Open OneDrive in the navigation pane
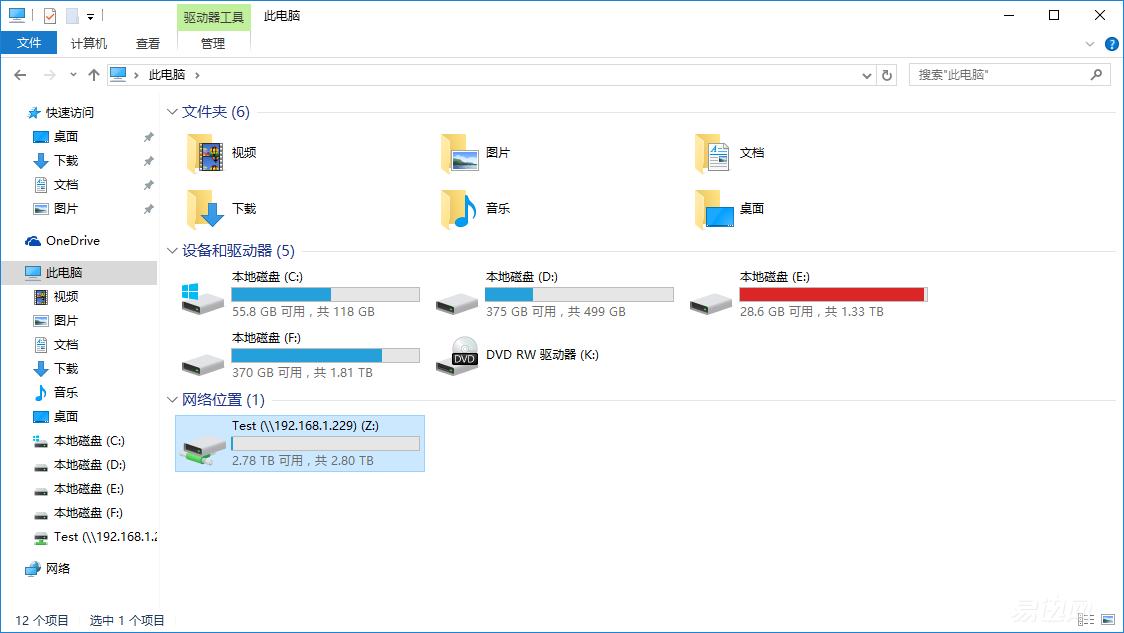 (62, 241)
